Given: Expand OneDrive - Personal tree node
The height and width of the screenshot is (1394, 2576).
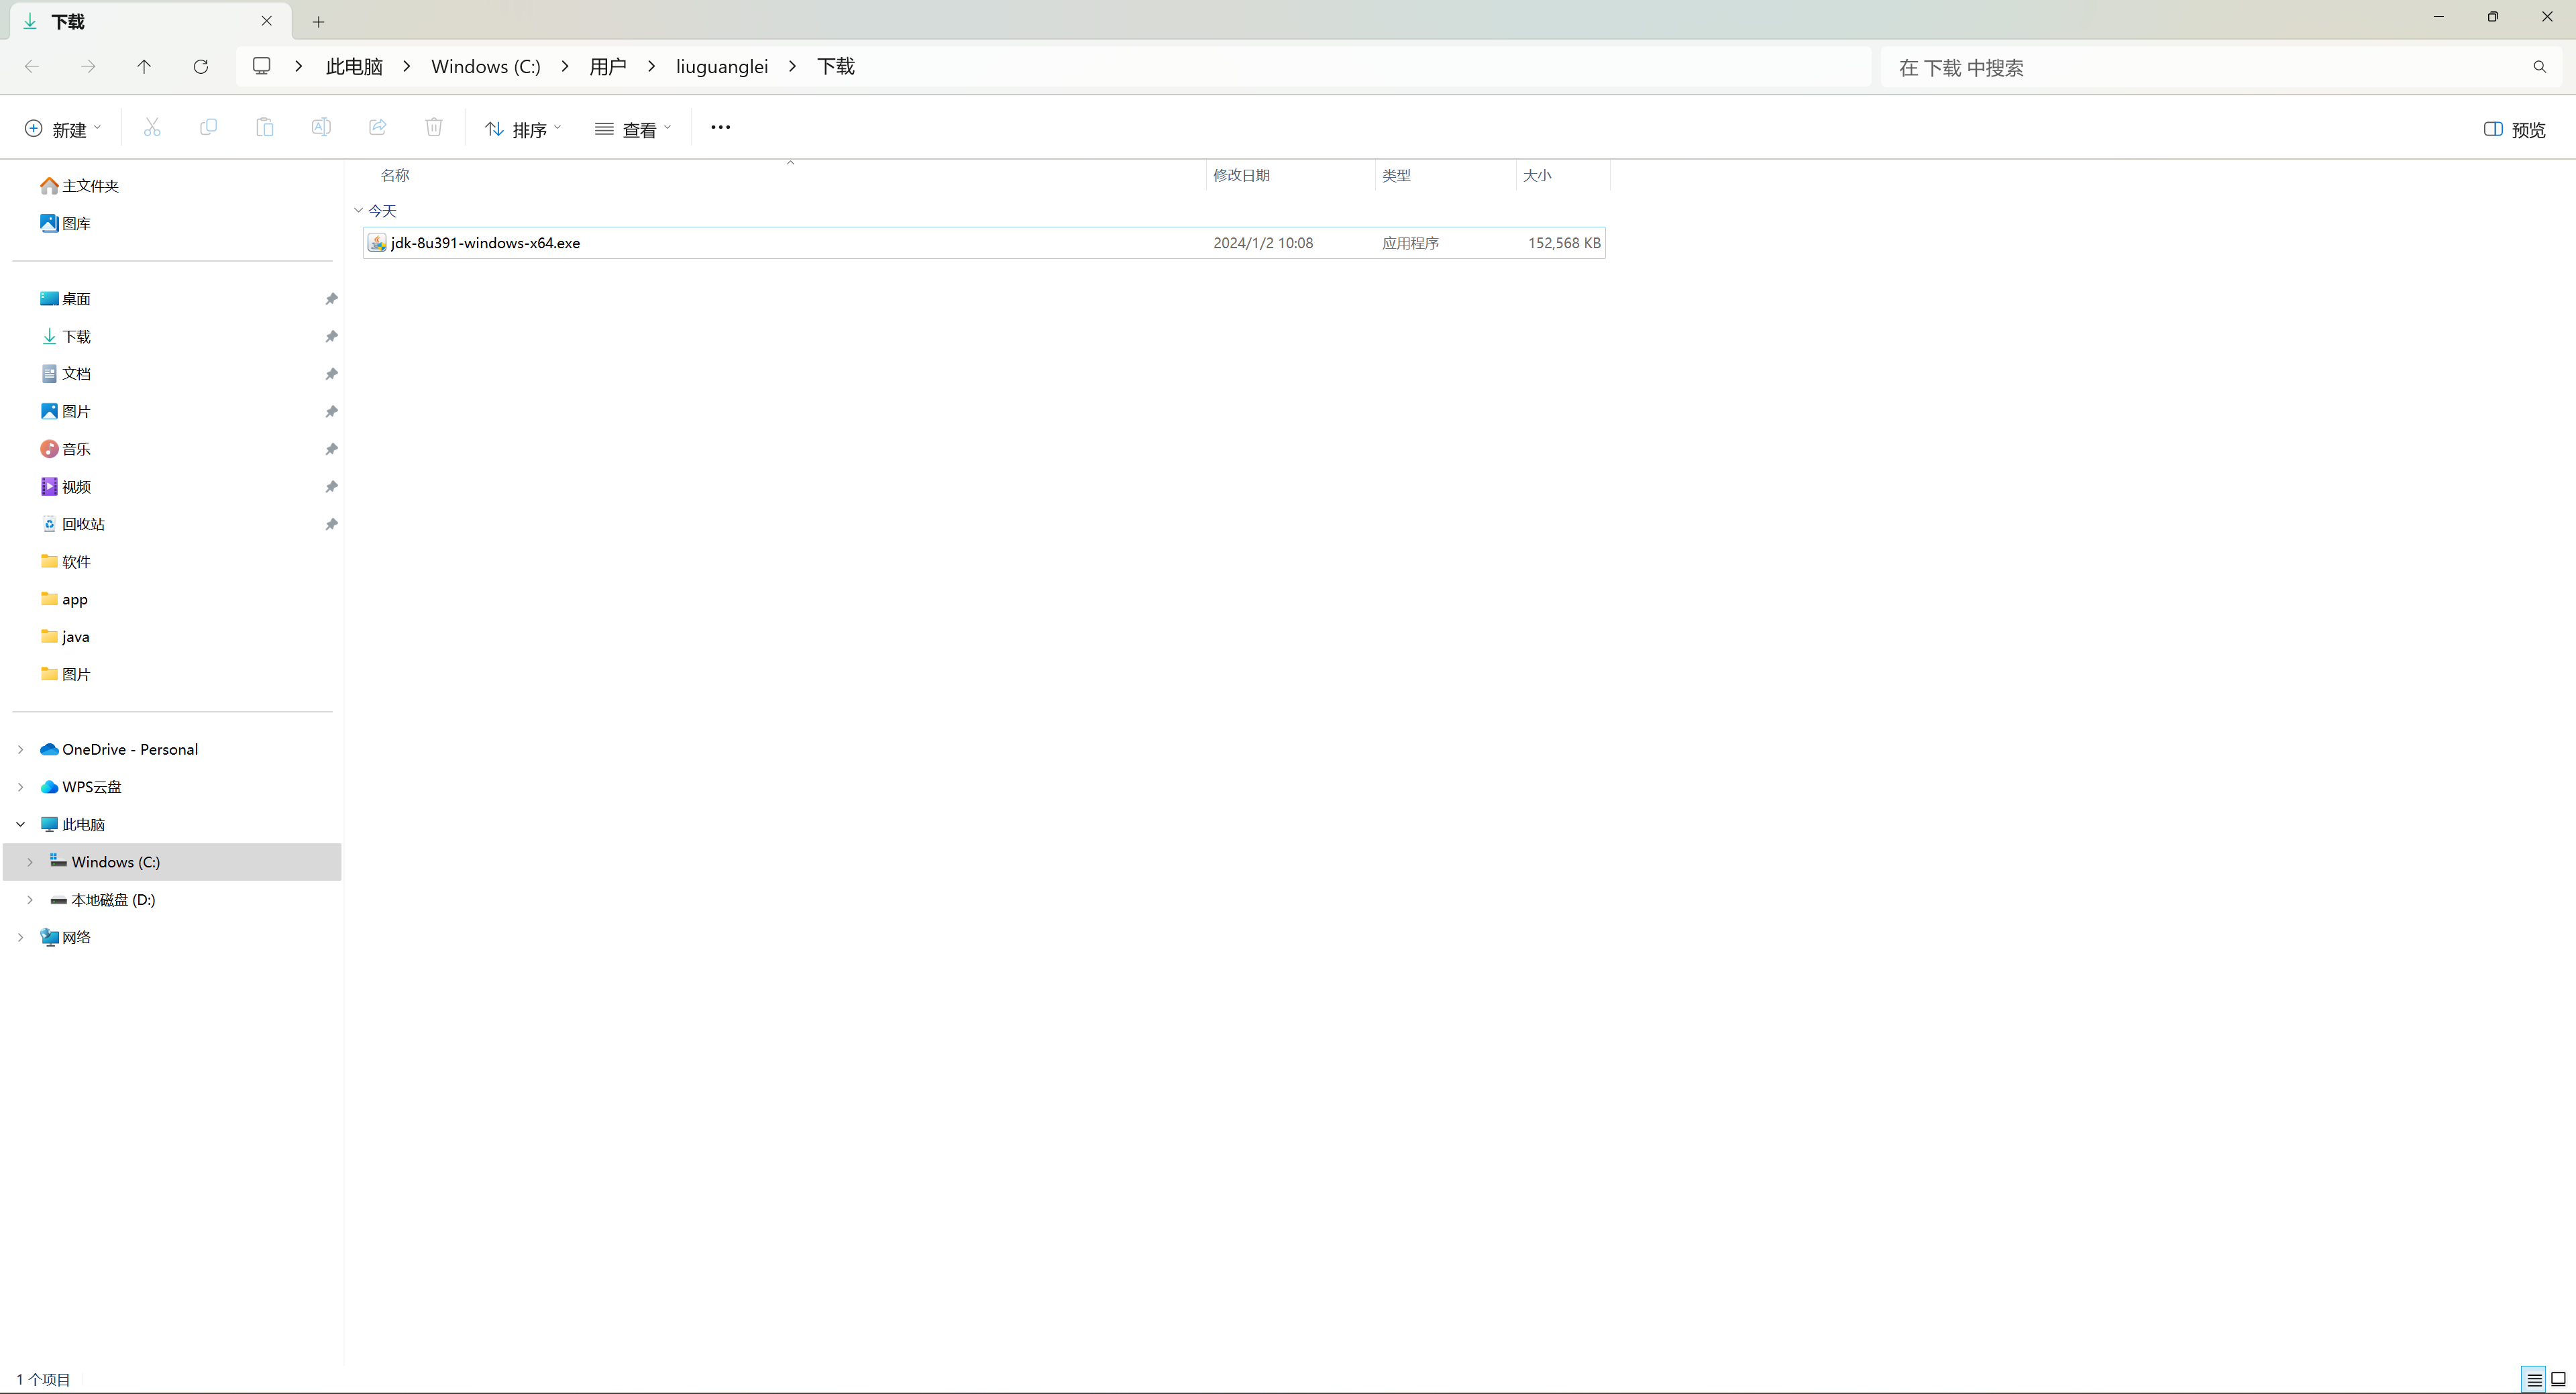Looking at the screenshot, I should (20, 749).
